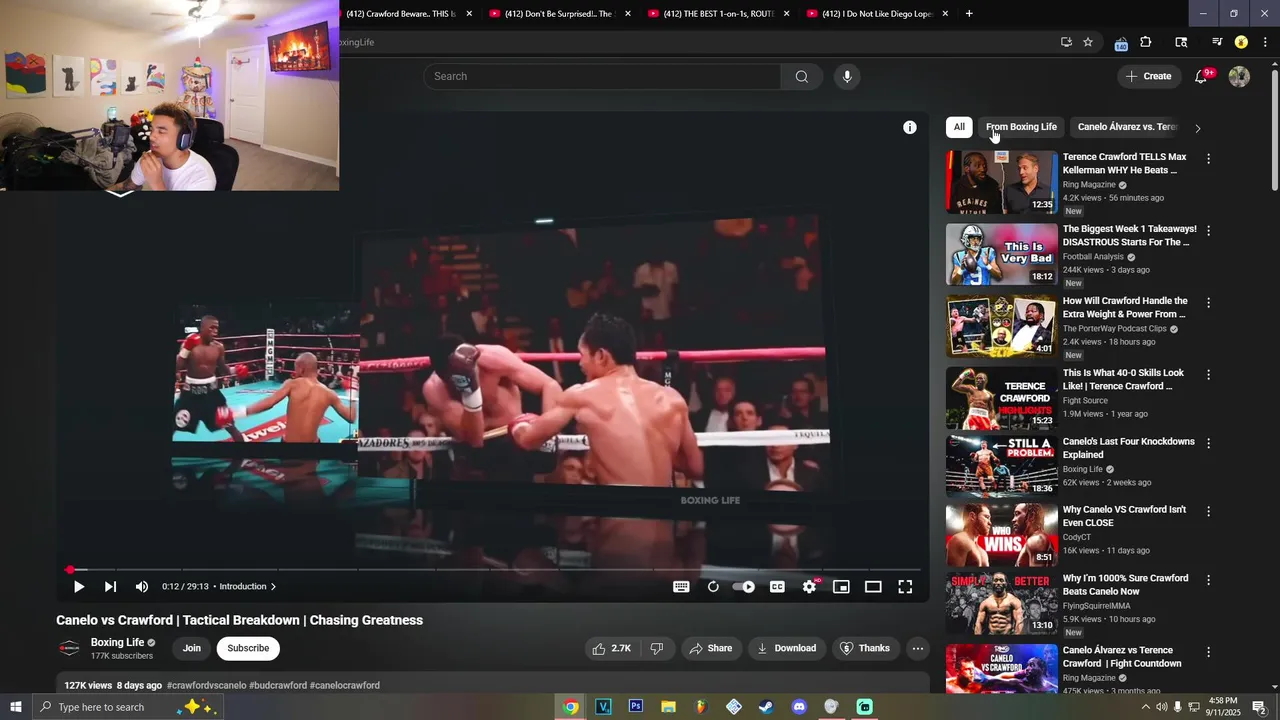This screenshot has height=720, width=1280.
Task: Open The Biggest Week 1 Takeaways thumbnail
Action: (1001, 254)
